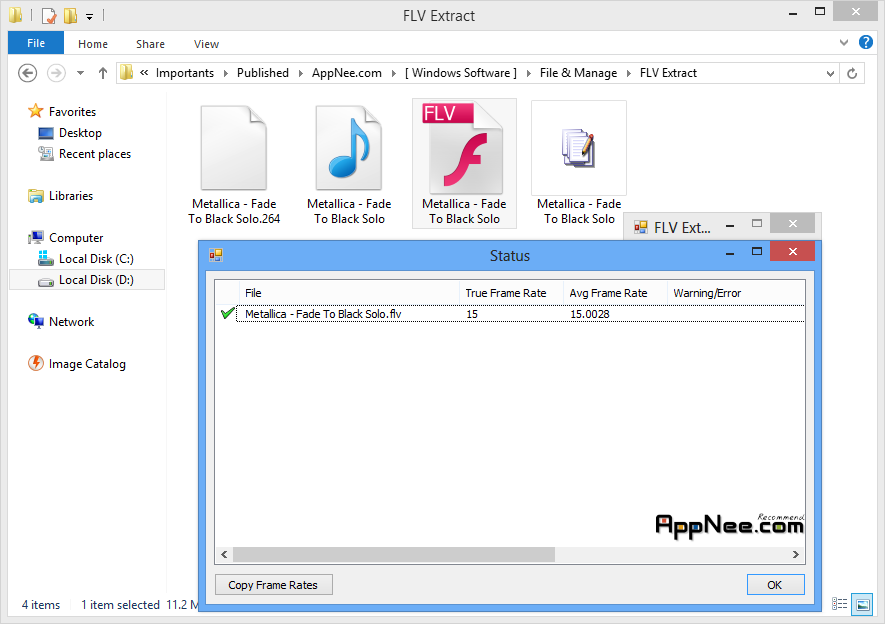Screen dimensions: 885x624
Task: Select the Metallica audio file music note icon
Action: [x=349, y=148]
